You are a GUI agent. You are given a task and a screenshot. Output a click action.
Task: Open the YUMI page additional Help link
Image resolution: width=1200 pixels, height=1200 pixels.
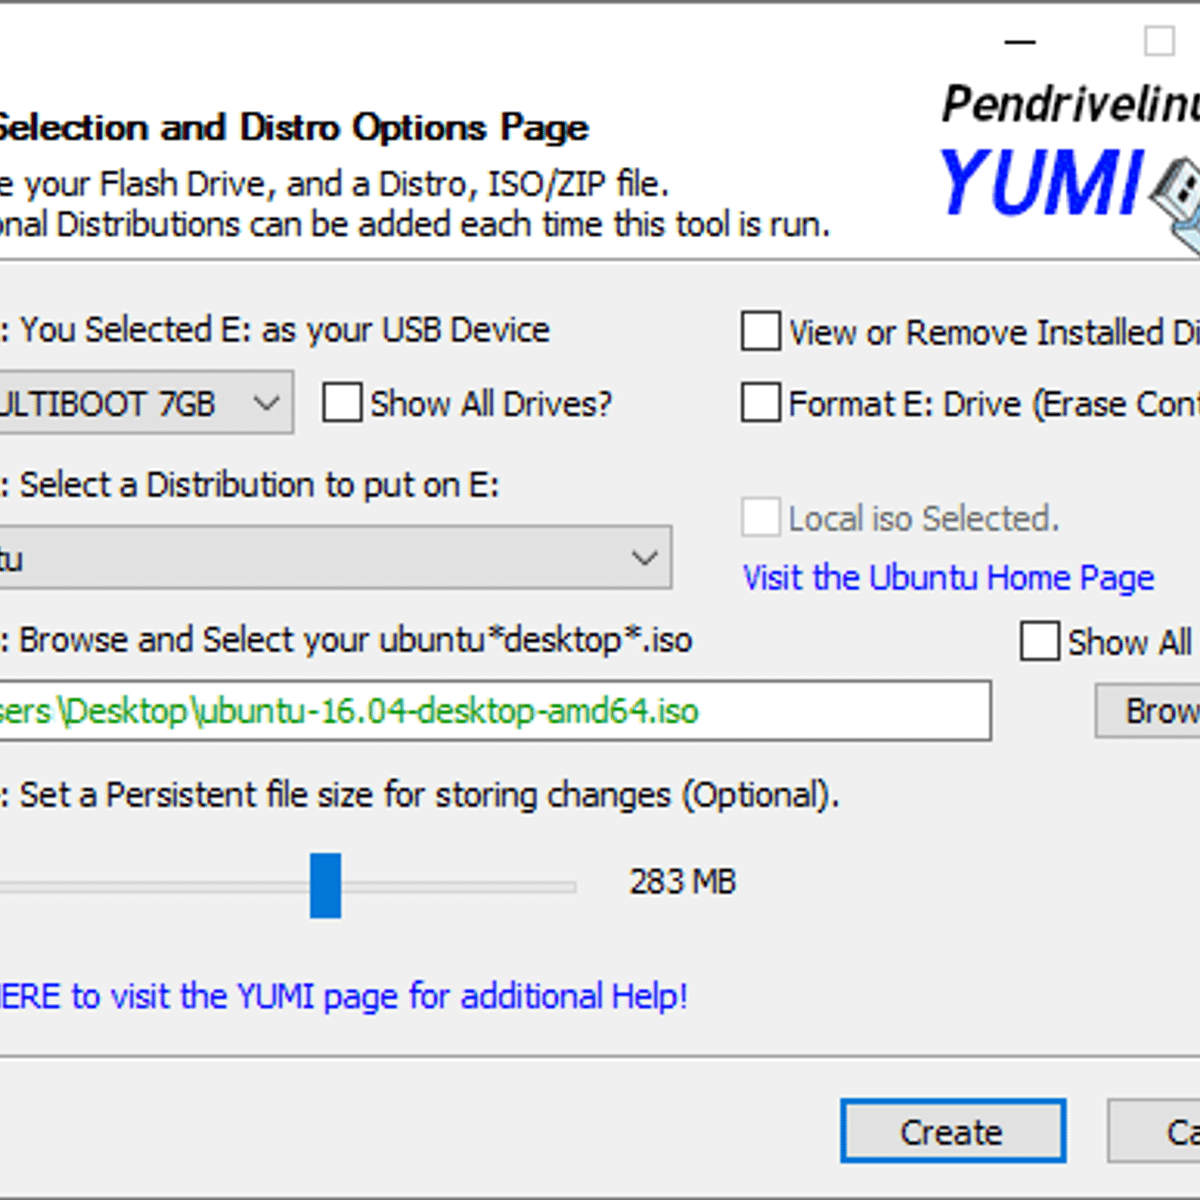click(x=343, y=996)
